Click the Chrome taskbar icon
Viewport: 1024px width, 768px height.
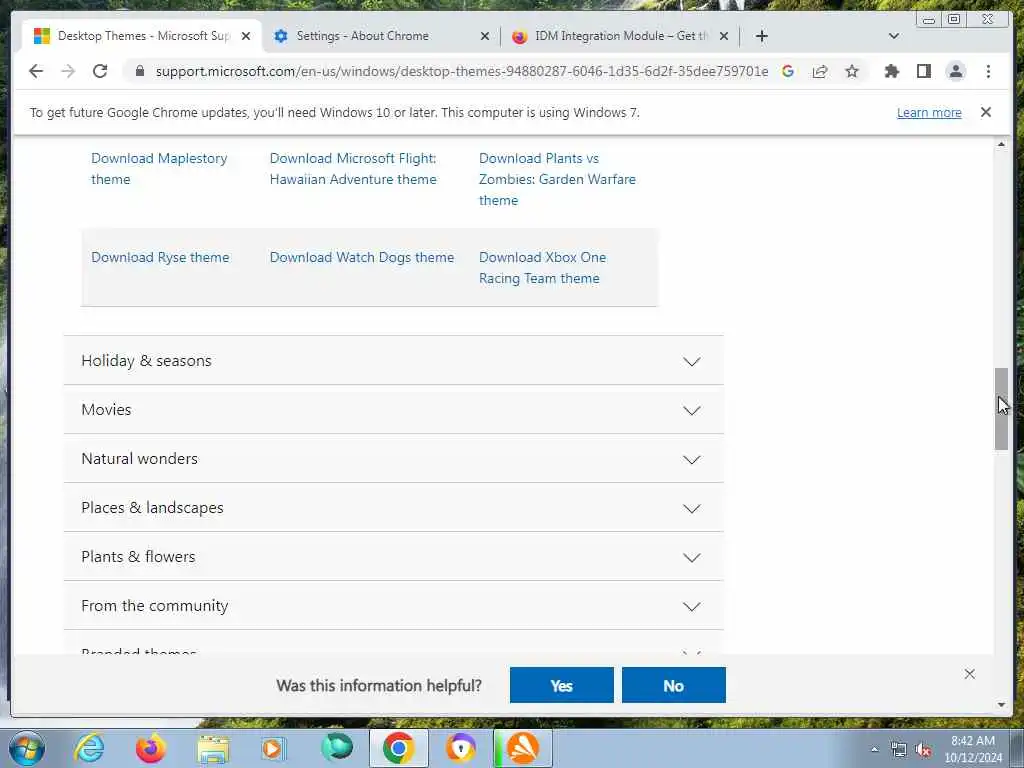398,748
